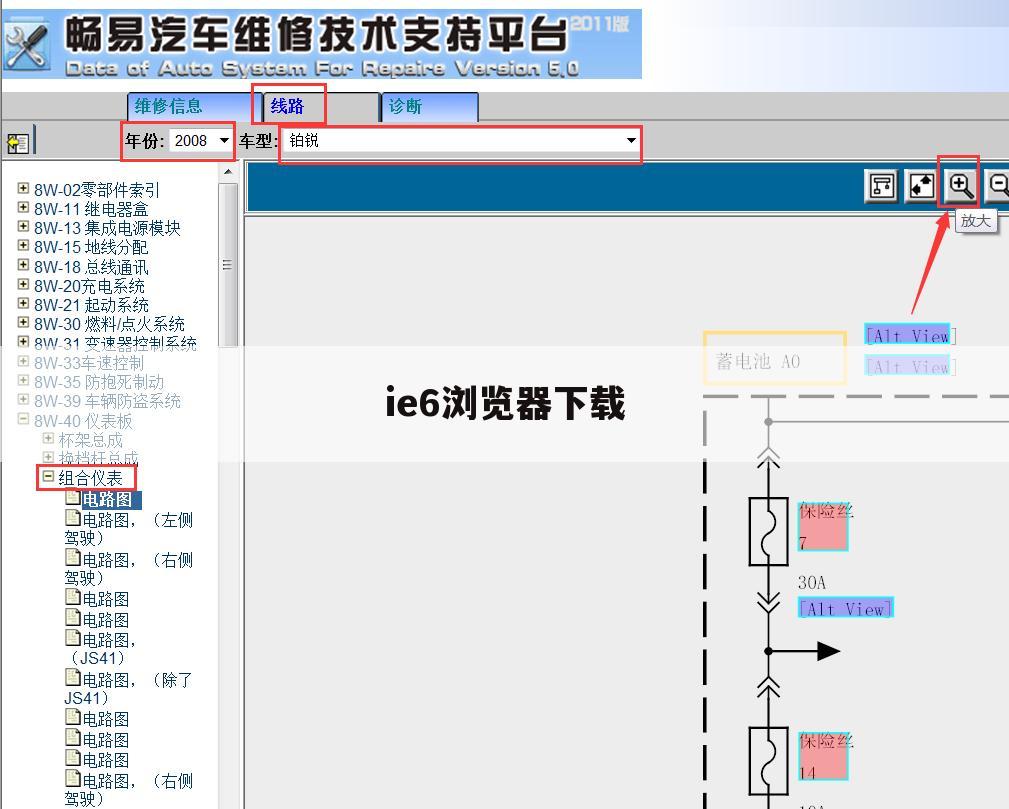The height and width of the screenshot is (809, 1009).
Task: Click the diagonal arrows fit-to-window icon
Action: click(921, 187)
